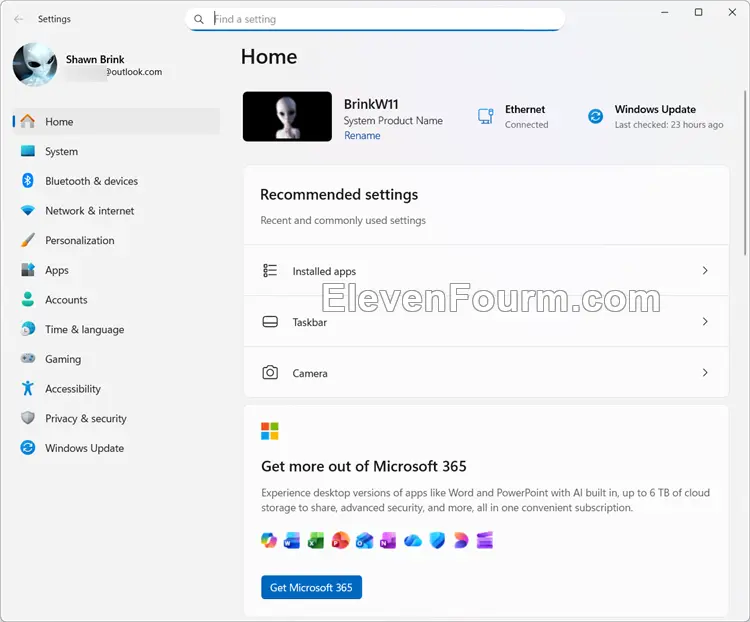The image size is (750, 622).
Task: Open Camera settings via its chevron
Action: pos(705,372)
